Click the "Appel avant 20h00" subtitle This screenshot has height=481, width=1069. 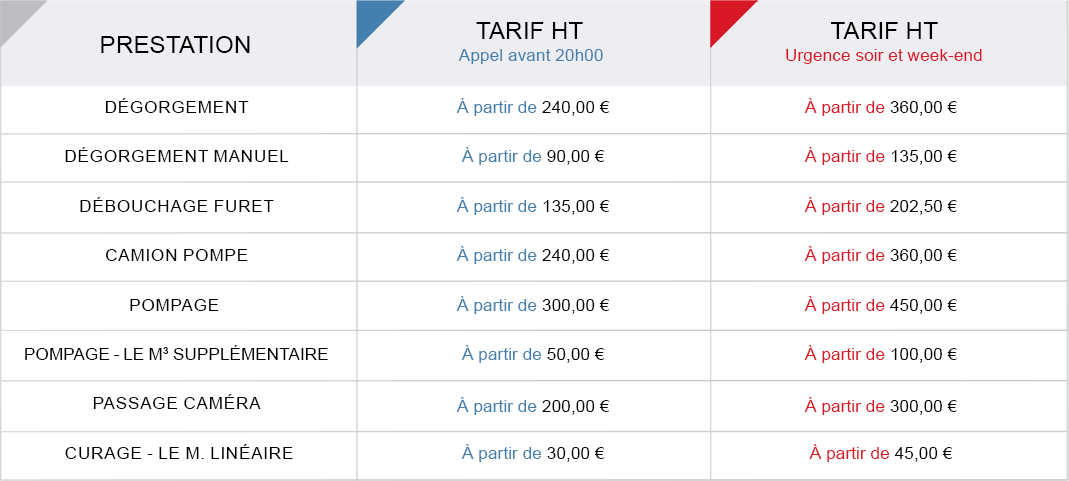[x=530, y=56]
